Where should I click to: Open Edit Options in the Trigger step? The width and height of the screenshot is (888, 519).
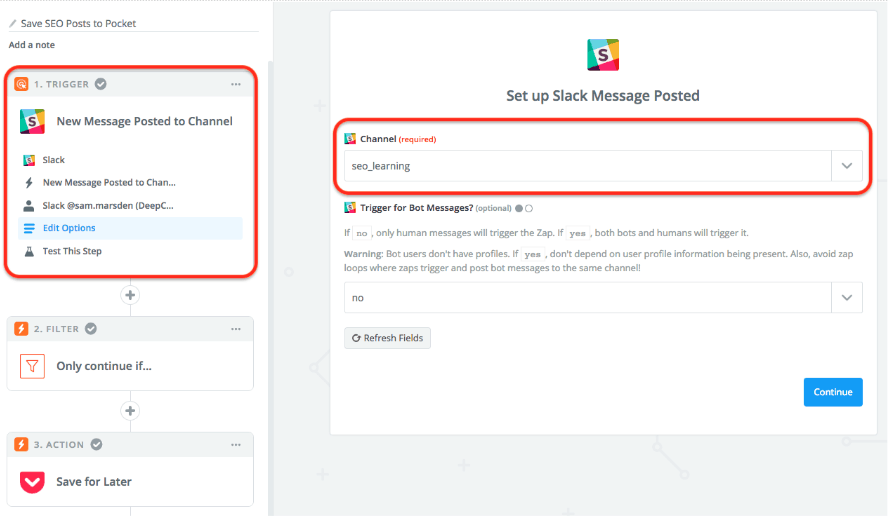coord(69,228)
